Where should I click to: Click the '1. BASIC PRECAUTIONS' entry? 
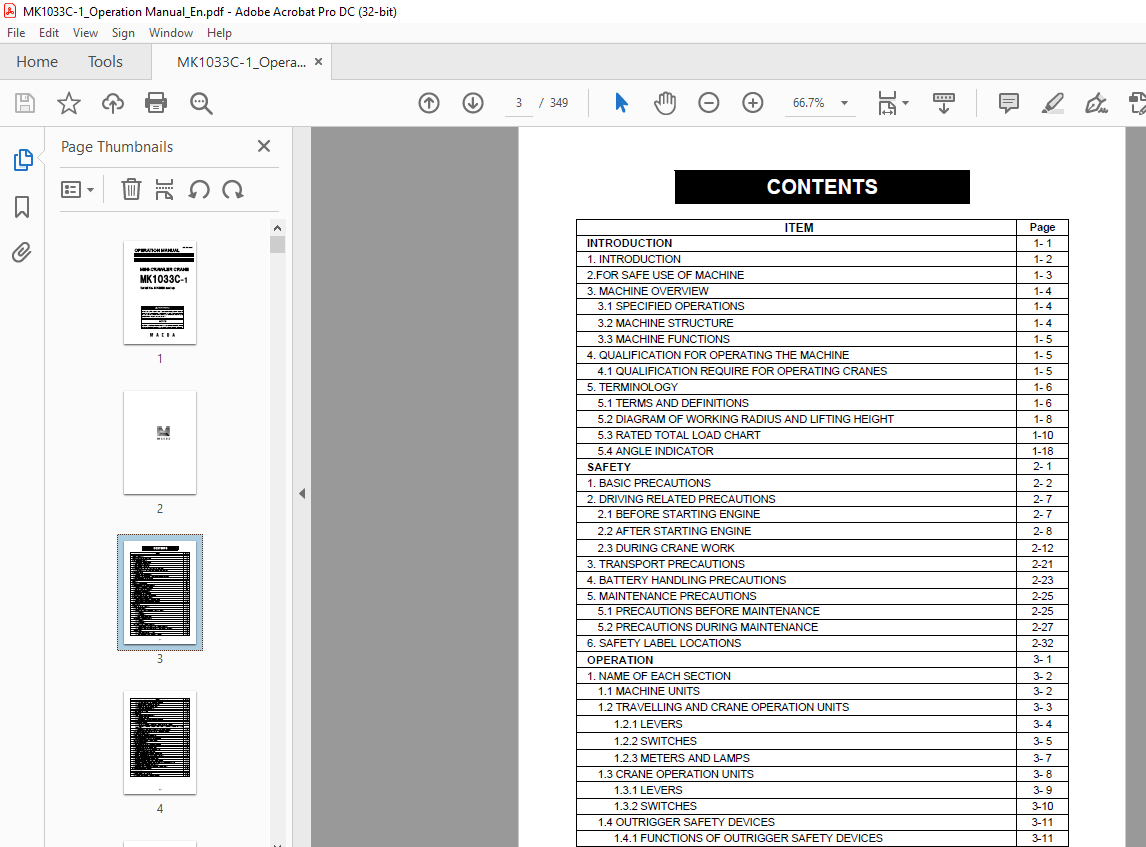(x=648, y=483)
